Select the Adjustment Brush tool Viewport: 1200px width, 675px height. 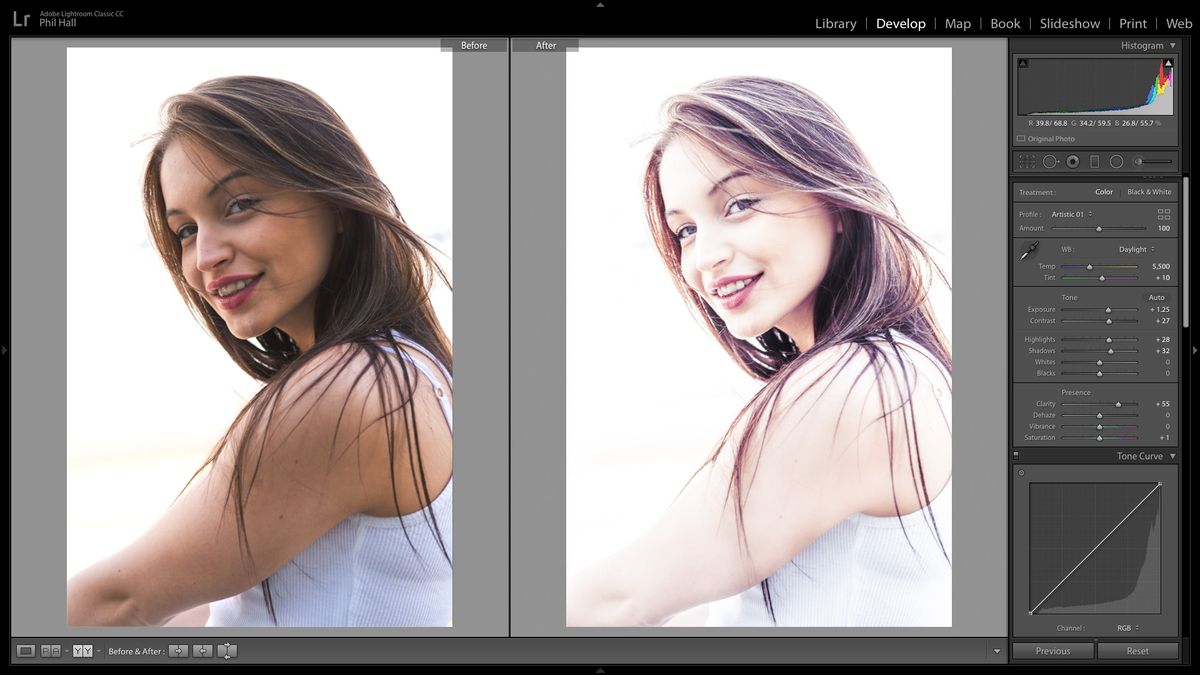[1138, 161]
